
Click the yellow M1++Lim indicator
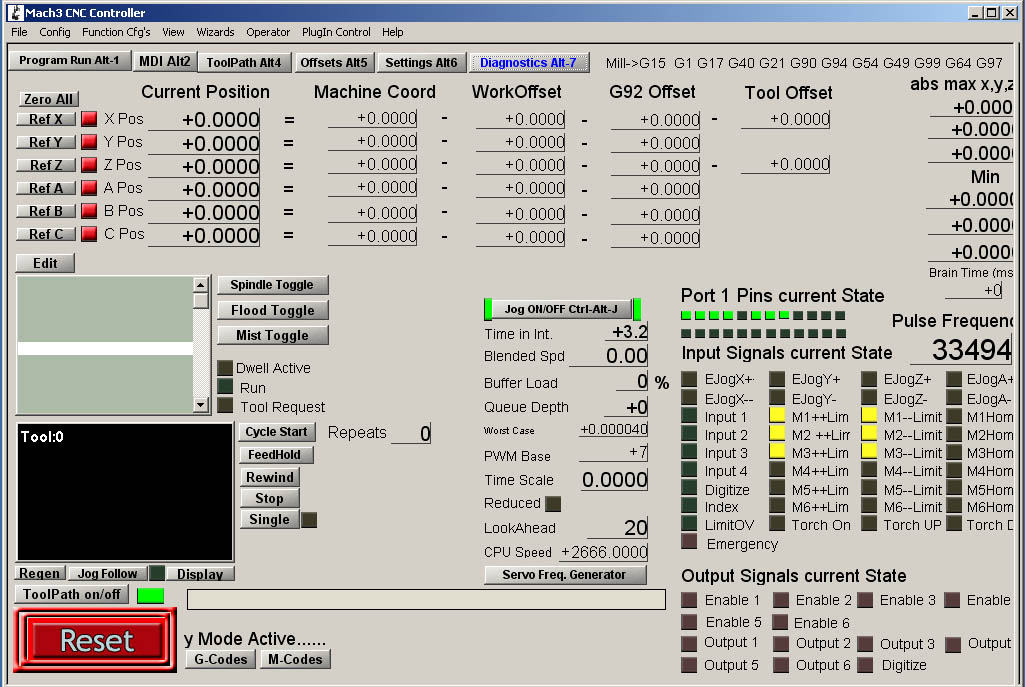[777, 416]
